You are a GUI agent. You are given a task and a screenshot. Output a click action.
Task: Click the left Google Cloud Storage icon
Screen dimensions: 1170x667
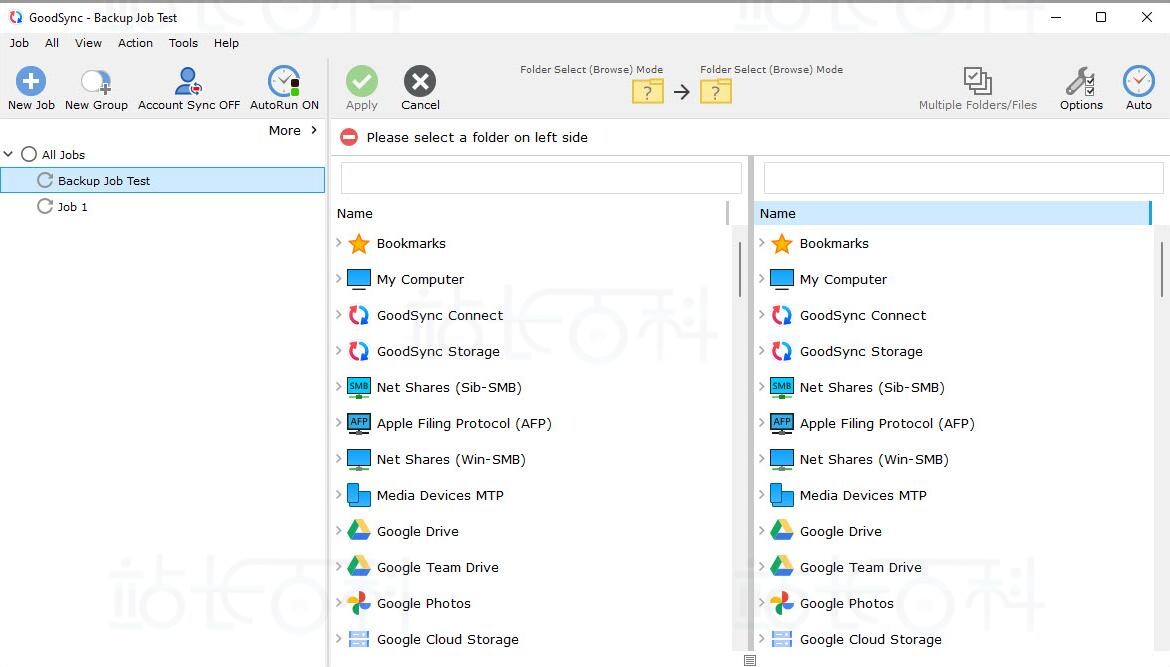point(359,639)
